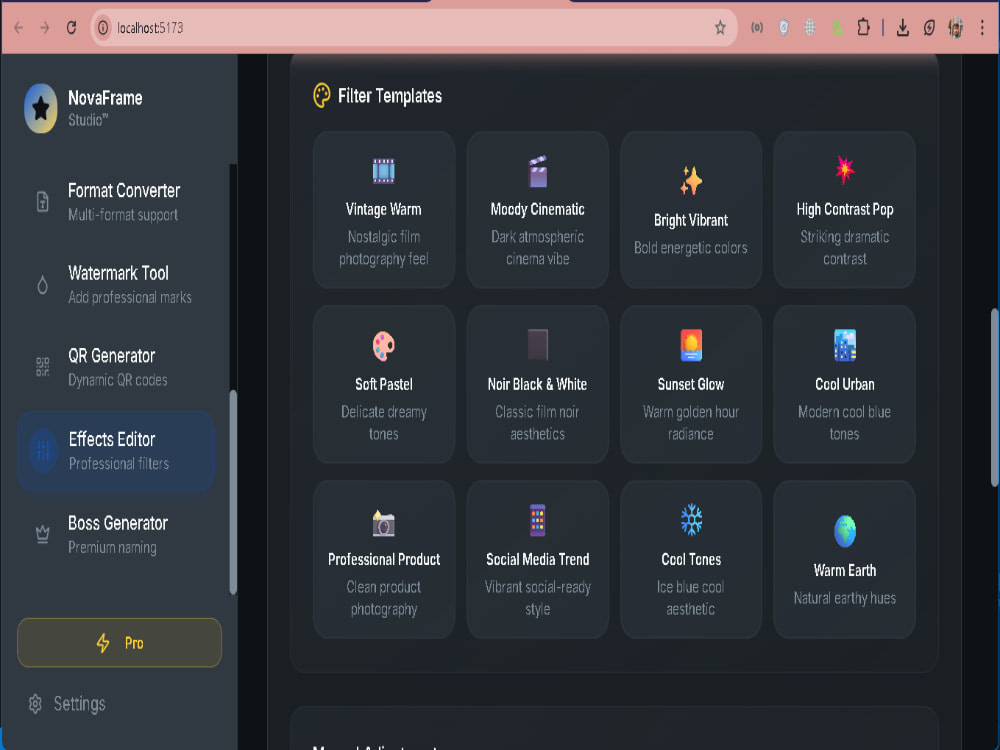Pick the Professional Product template

[384, 559]
